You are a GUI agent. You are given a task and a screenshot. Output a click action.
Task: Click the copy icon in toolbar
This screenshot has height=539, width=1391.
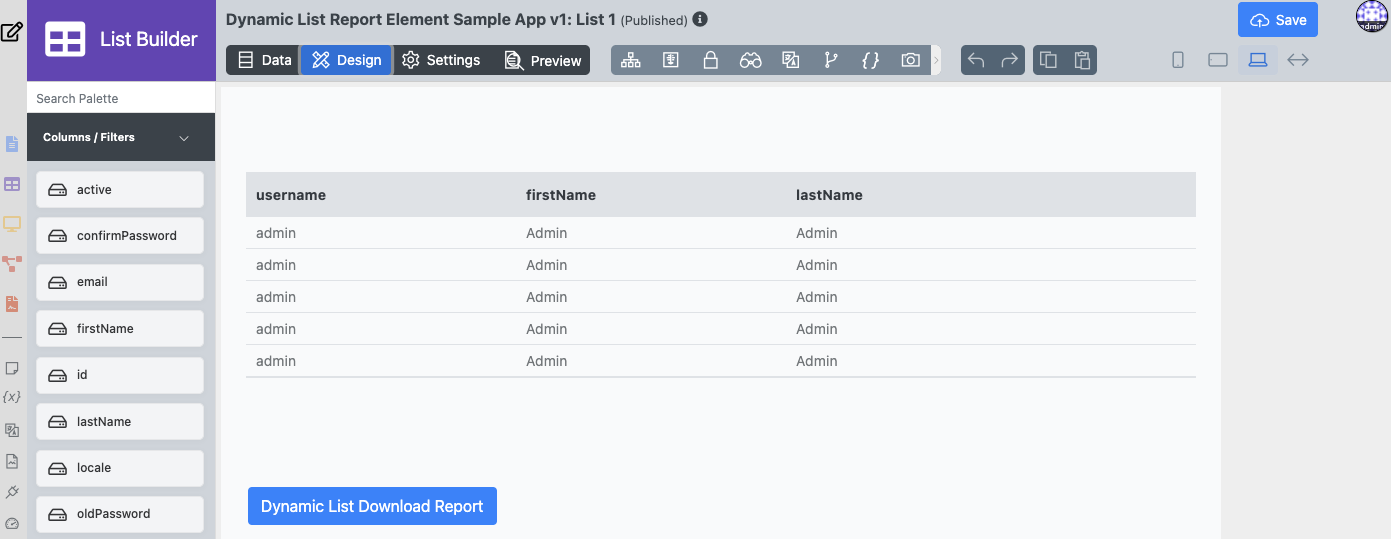pos(1047,60)
